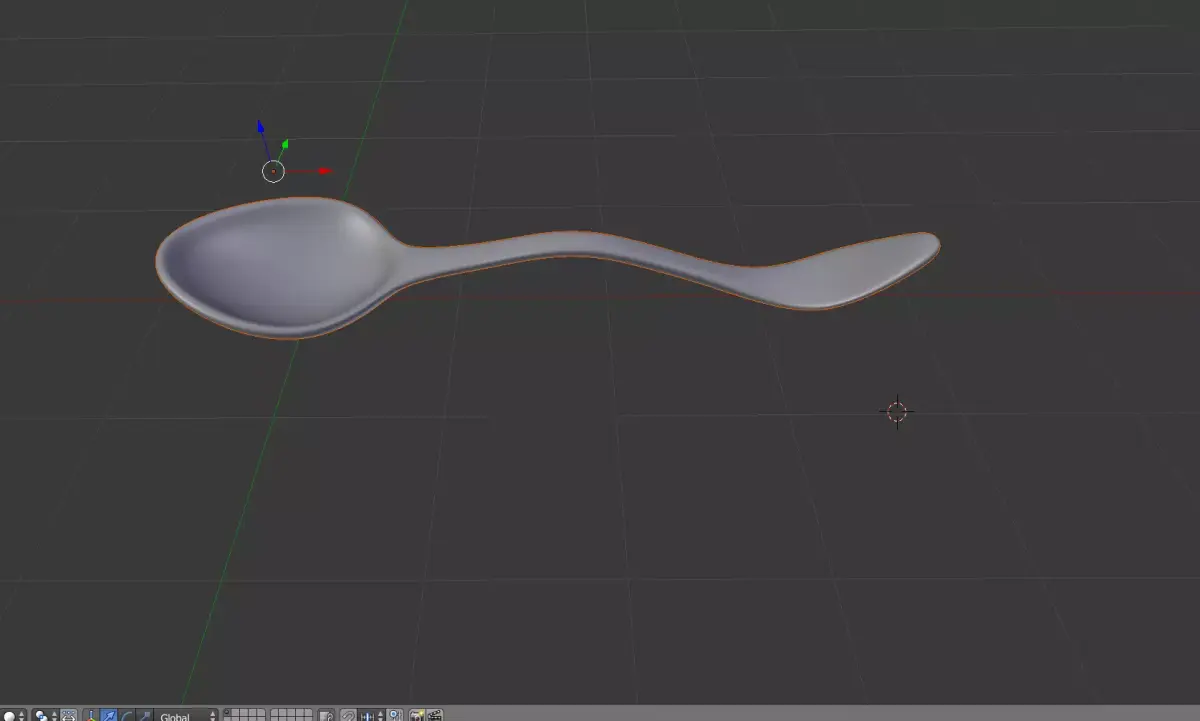Toggle the manipulate center points button

tap(69, 714)
